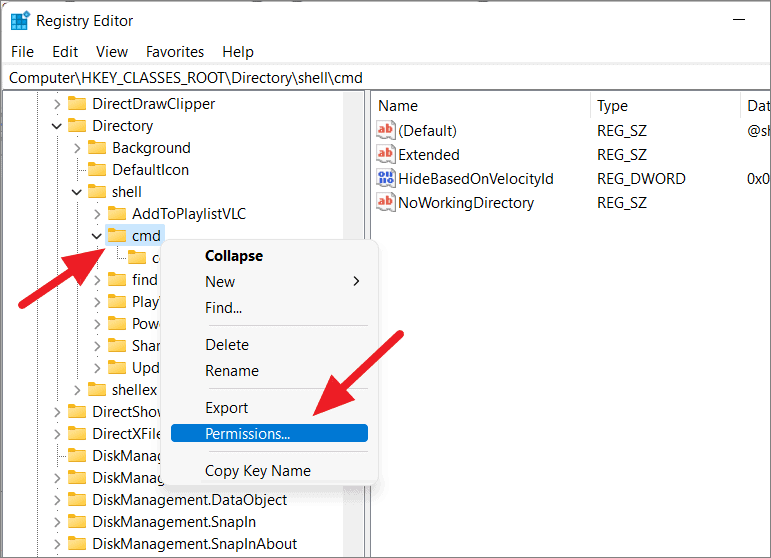Click the Directory folder icon
Image resolution: width=771 pixels, height=558 pixels.
tap(77, 125)
